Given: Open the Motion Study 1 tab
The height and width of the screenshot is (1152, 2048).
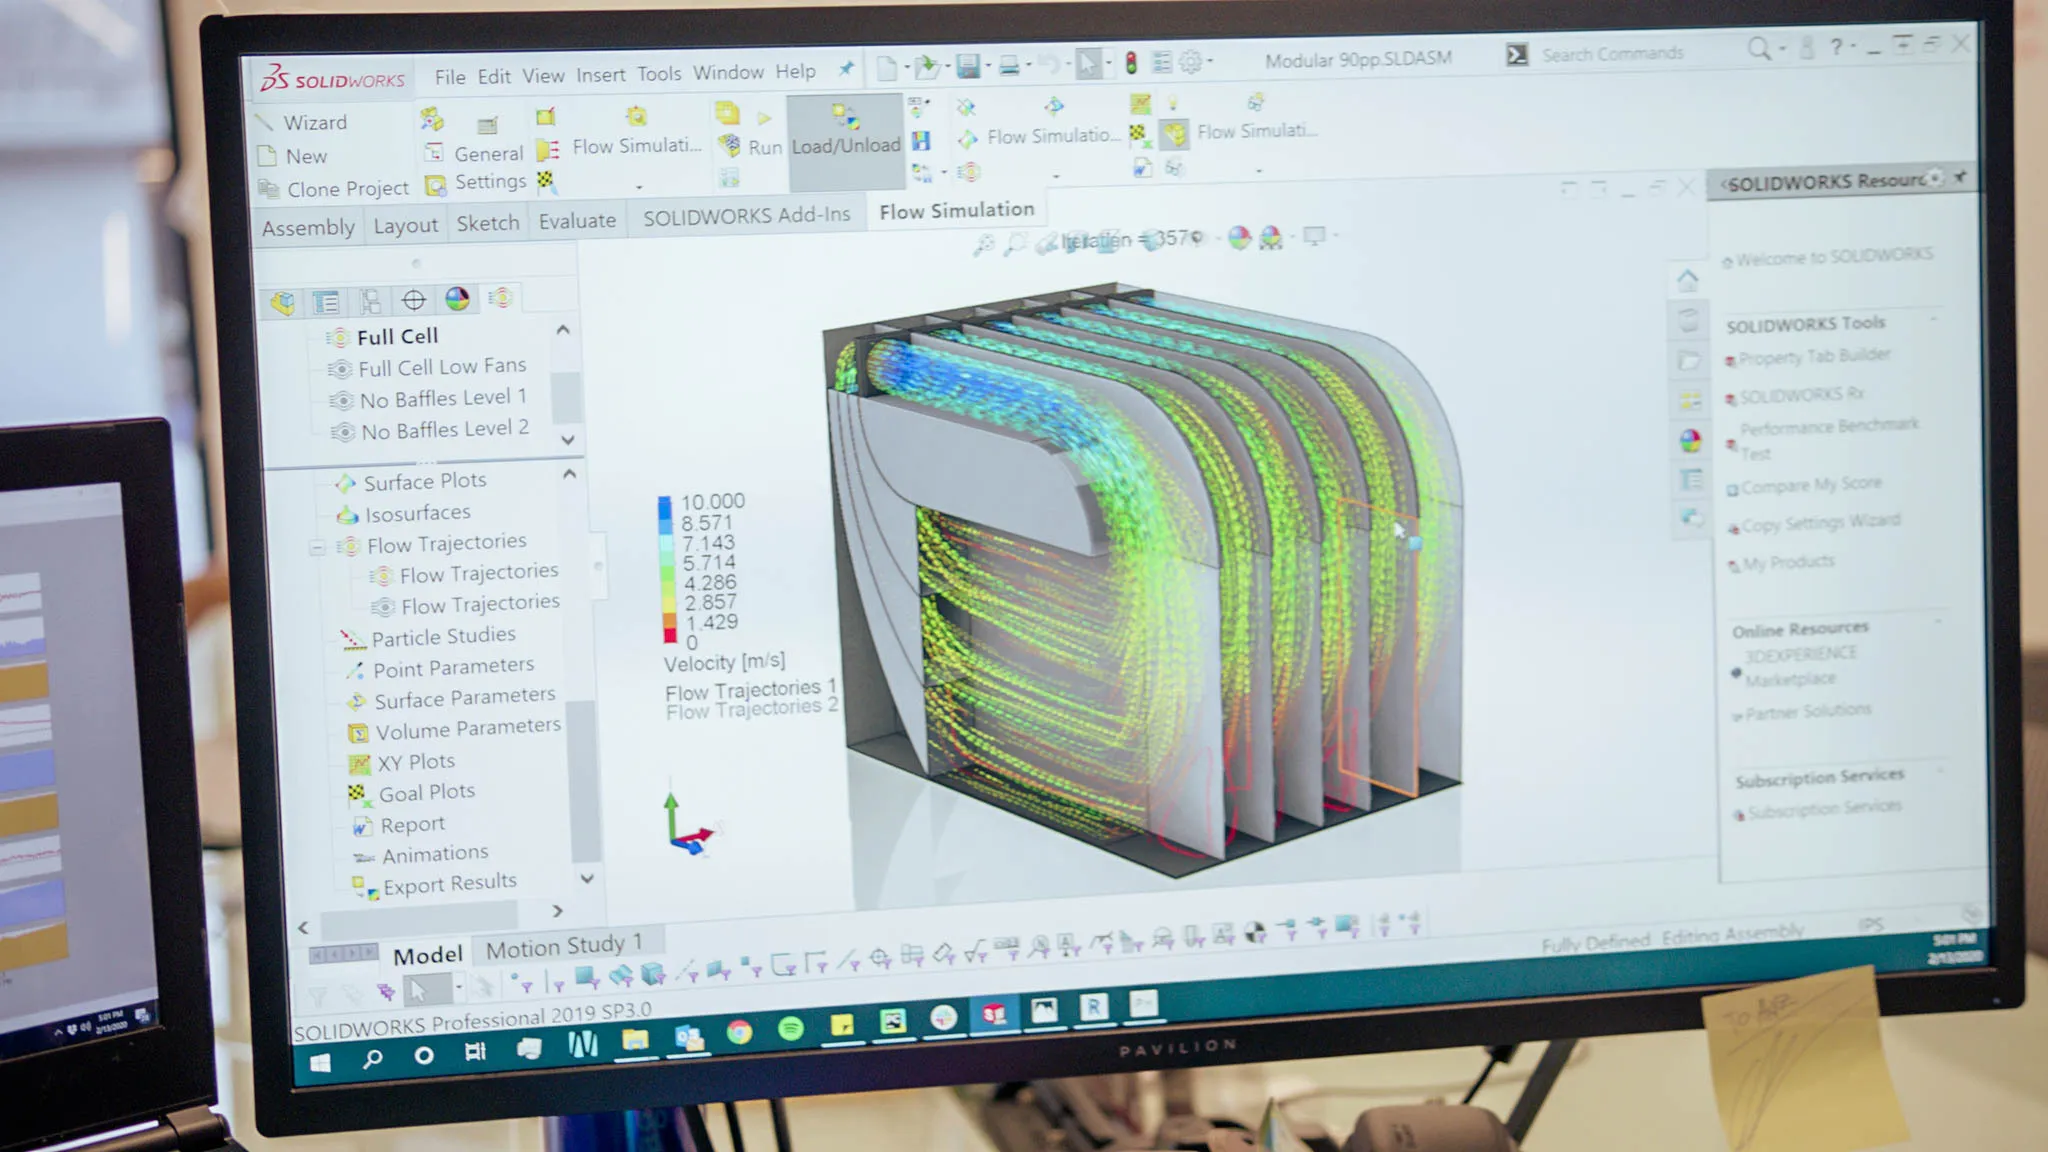Looking at the screenshot, I should pos(563,945).
